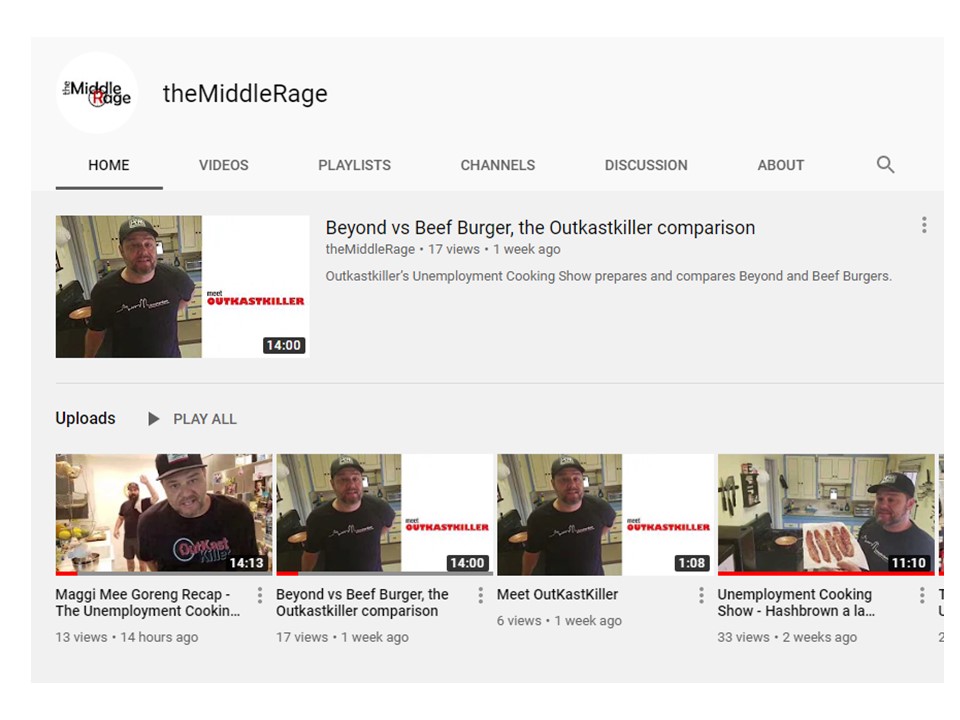
Task: Play the 1:08 Meet OutKastKiller thumbnail
Action: point(606,514)
